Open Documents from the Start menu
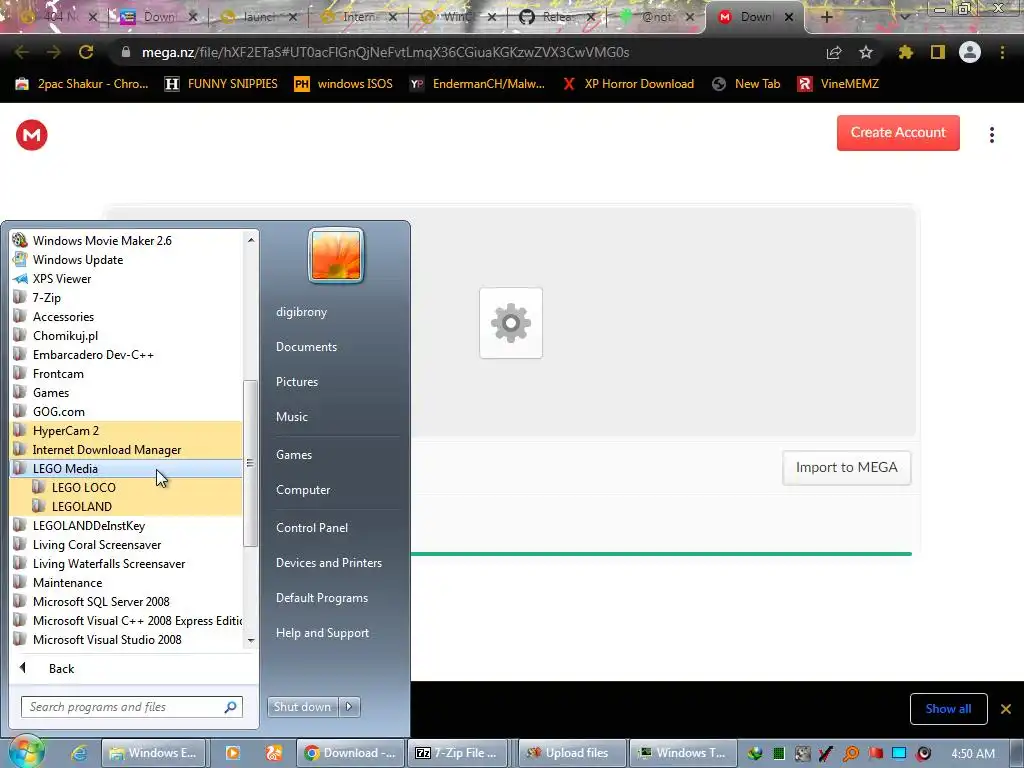Screen dimensions: 1024x768 tap(306, 347)
